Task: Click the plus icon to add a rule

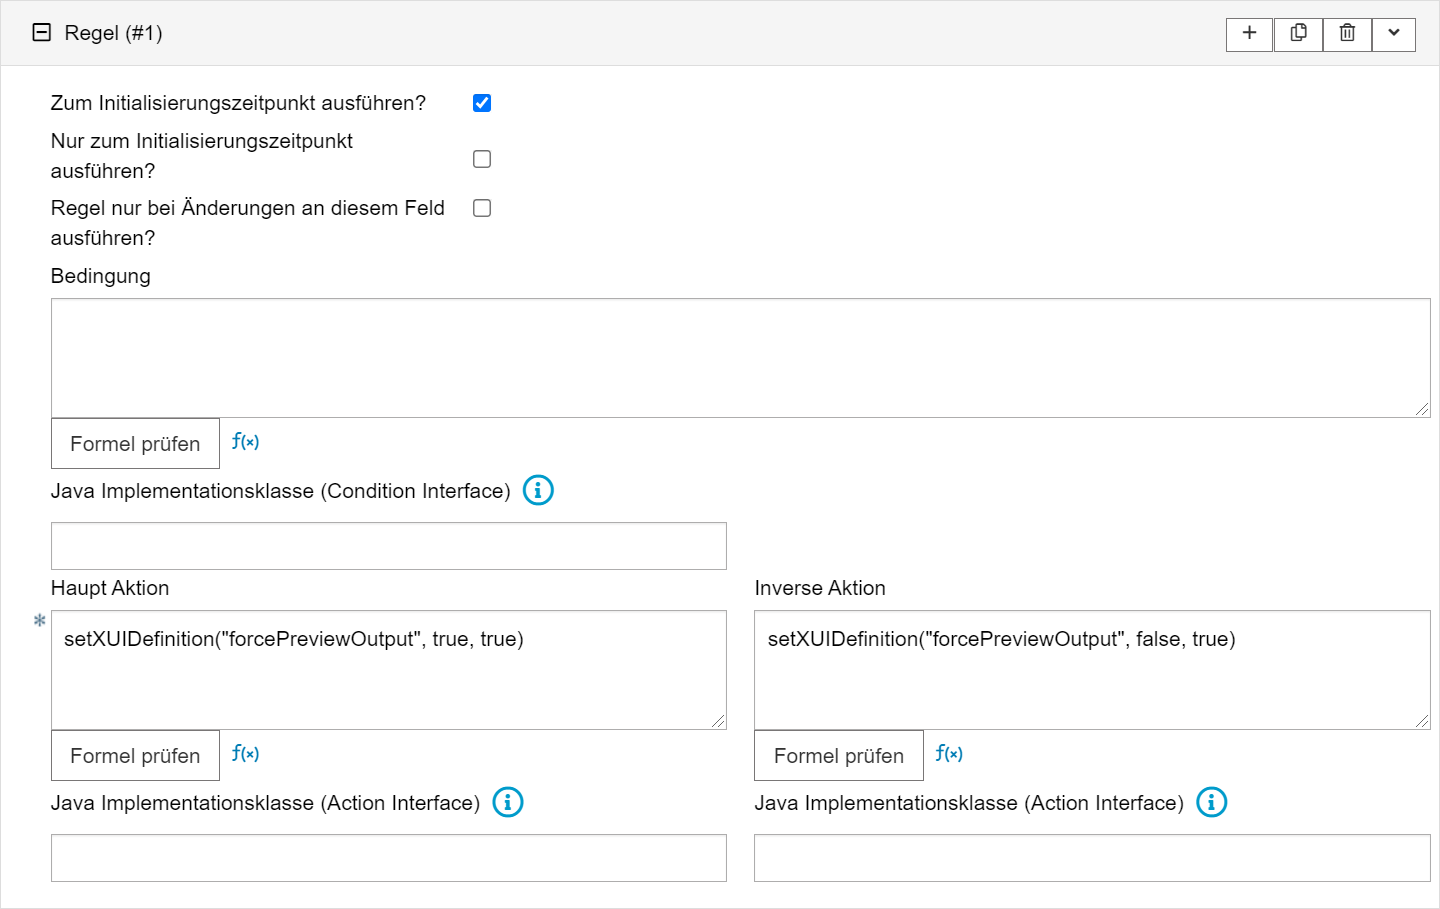Action: click(1249, 34)
